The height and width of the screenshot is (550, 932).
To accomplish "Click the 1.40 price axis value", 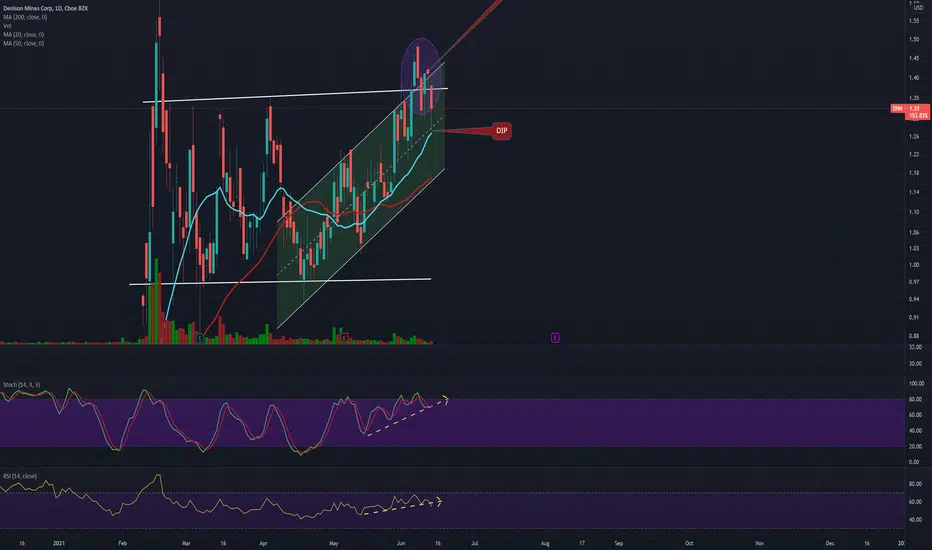I will pos(914,78).
